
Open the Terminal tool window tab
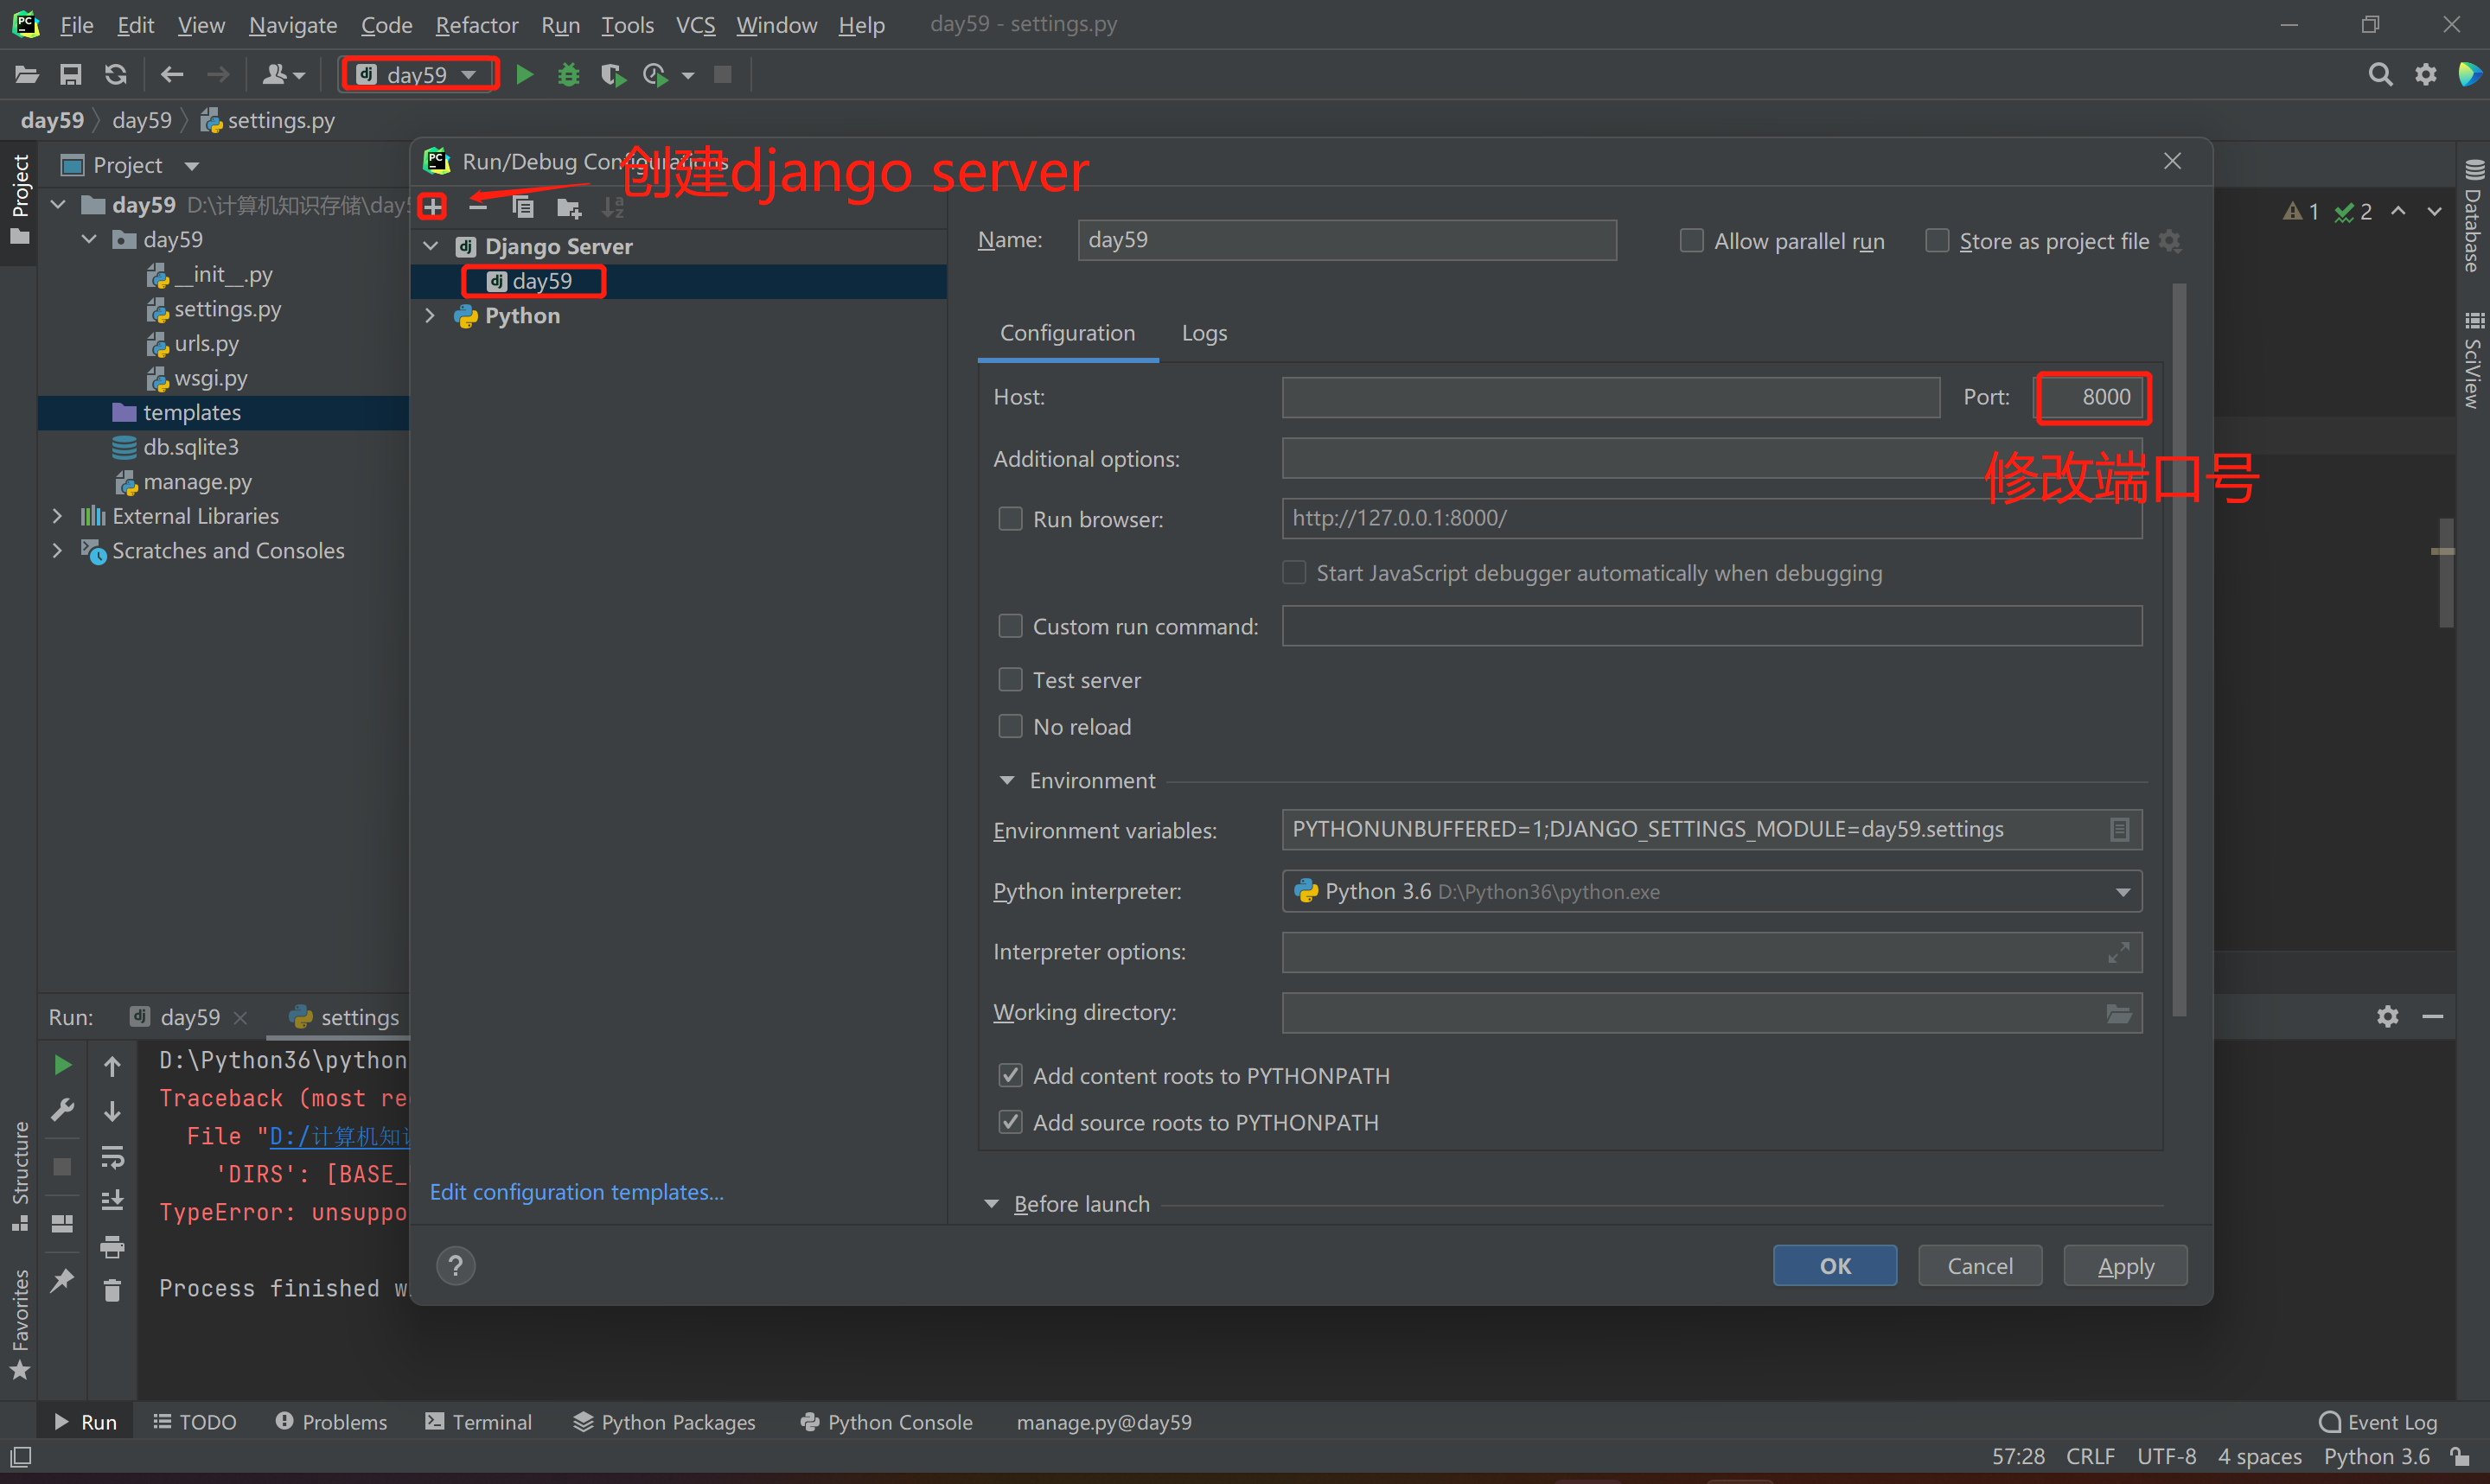coord(479,1422)
